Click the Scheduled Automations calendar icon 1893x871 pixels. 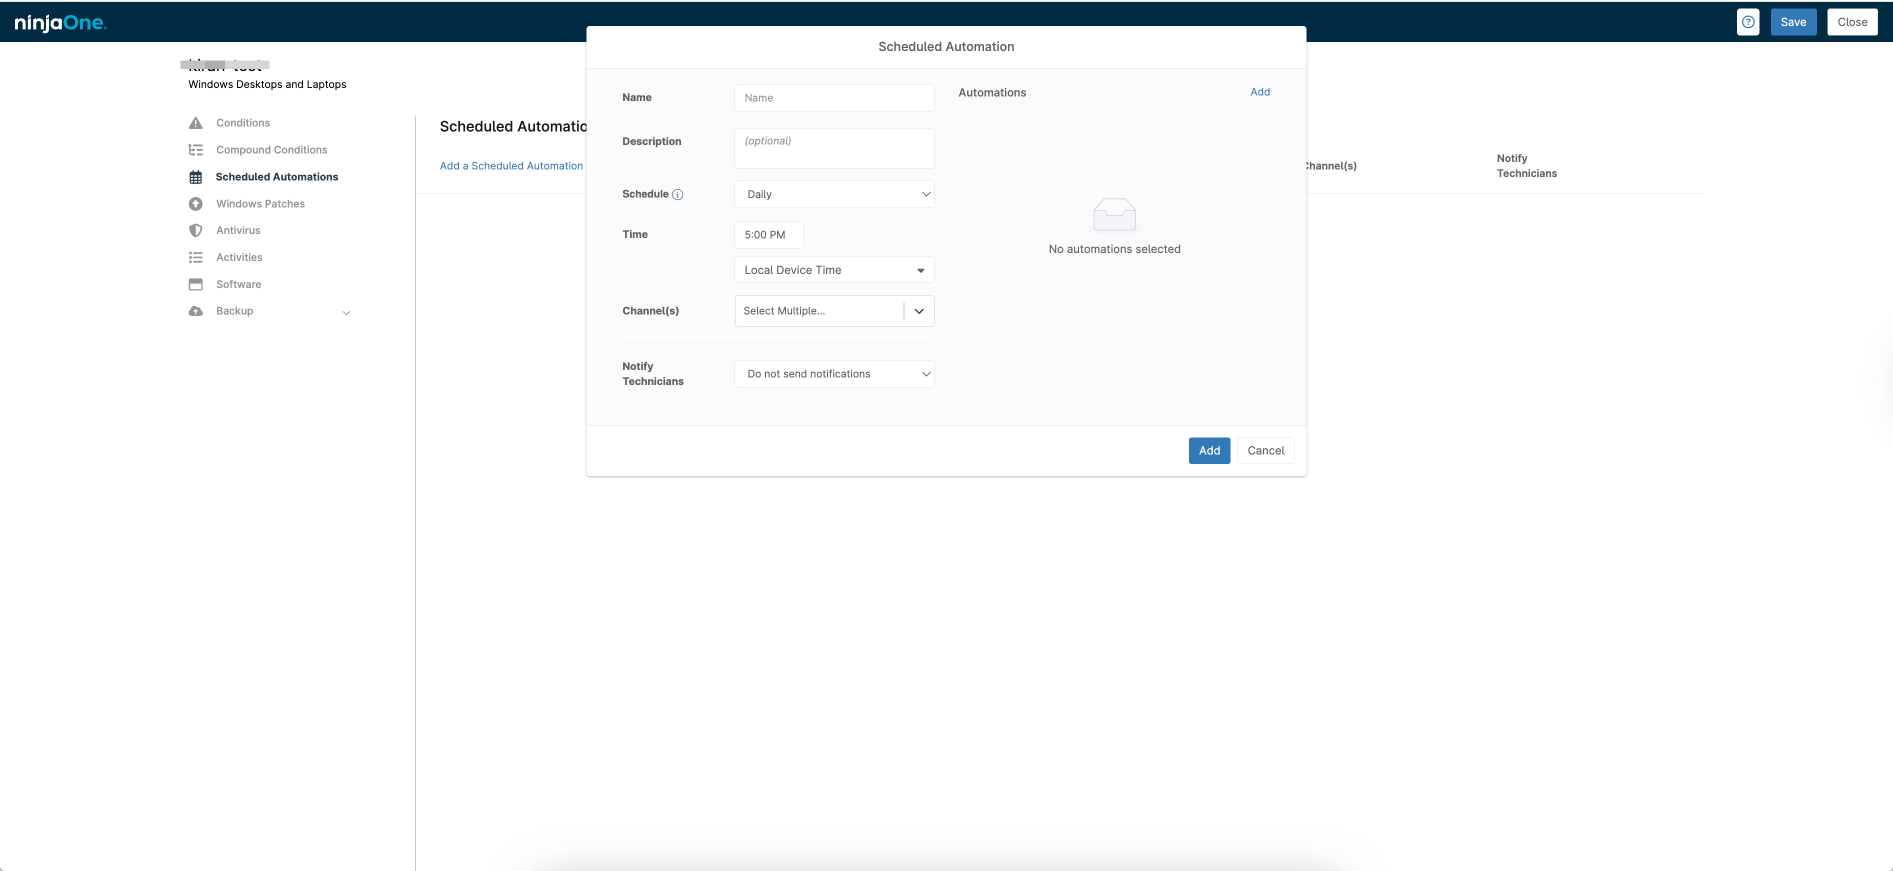click(196, 177)
